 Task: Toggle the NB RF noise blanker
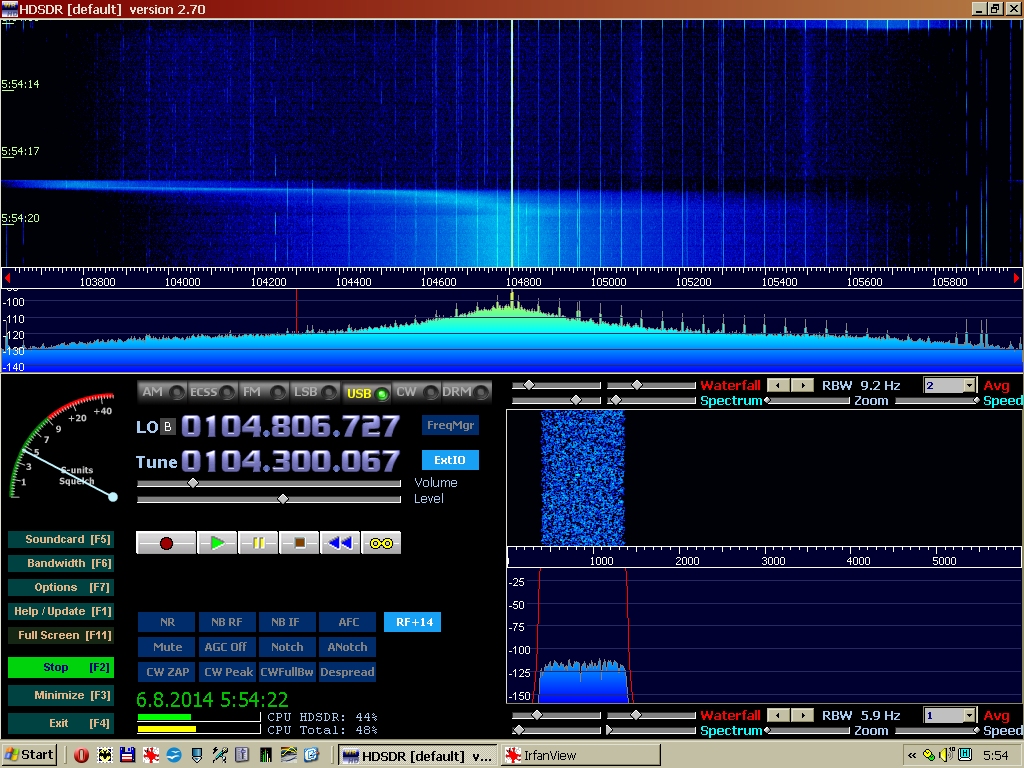coord(227,622)
